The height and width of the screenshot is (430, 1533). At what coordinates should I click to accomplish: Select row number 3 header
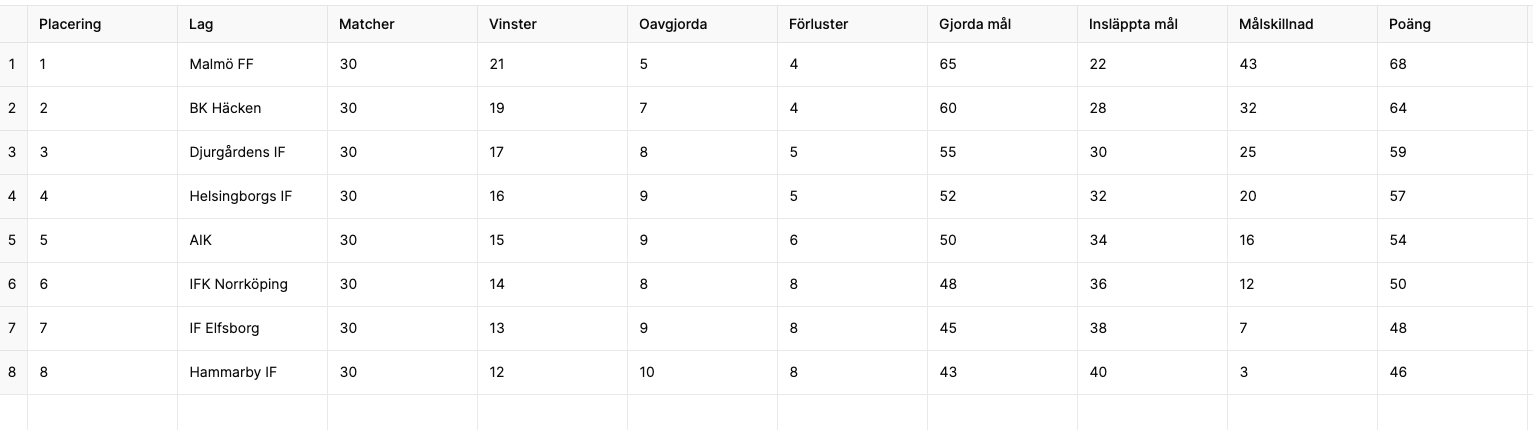(13, 152)
